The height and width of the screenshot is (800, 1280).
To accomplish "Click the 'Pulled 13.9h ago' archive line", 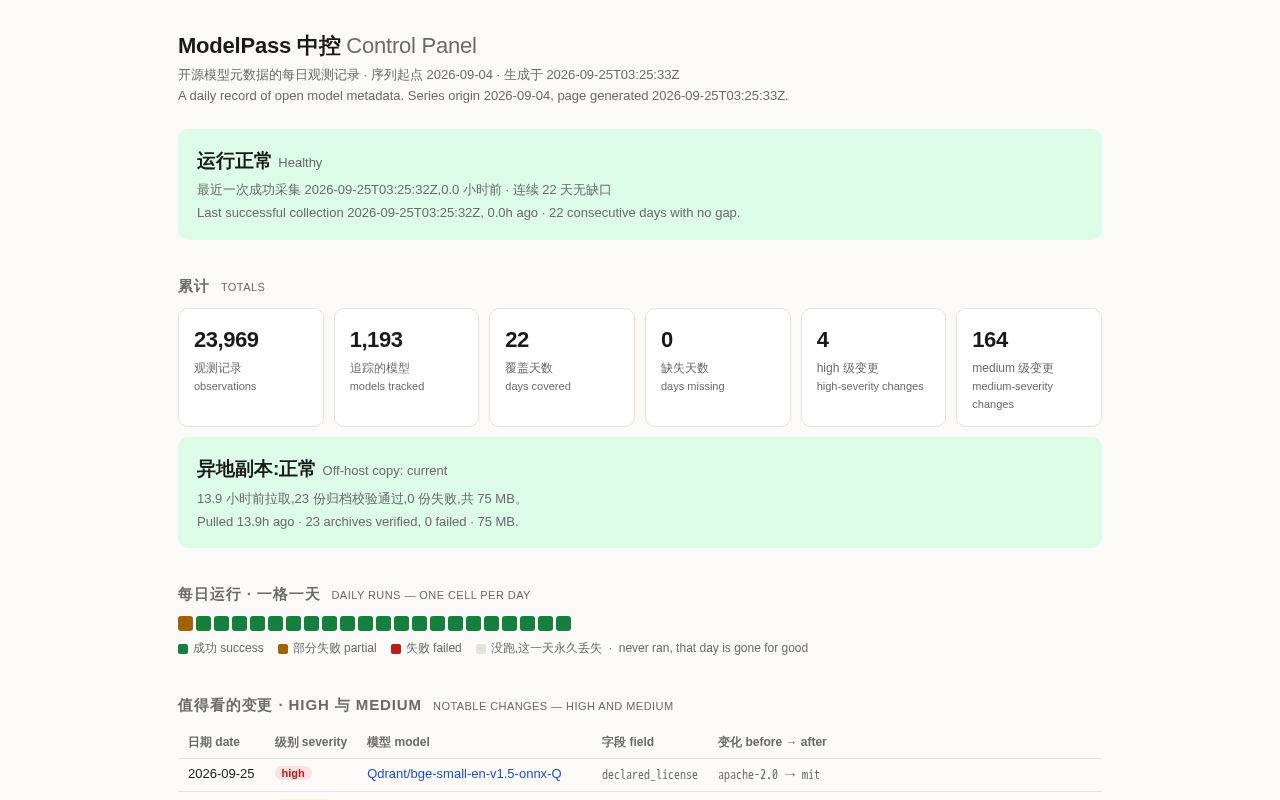I will coord(358,521).
